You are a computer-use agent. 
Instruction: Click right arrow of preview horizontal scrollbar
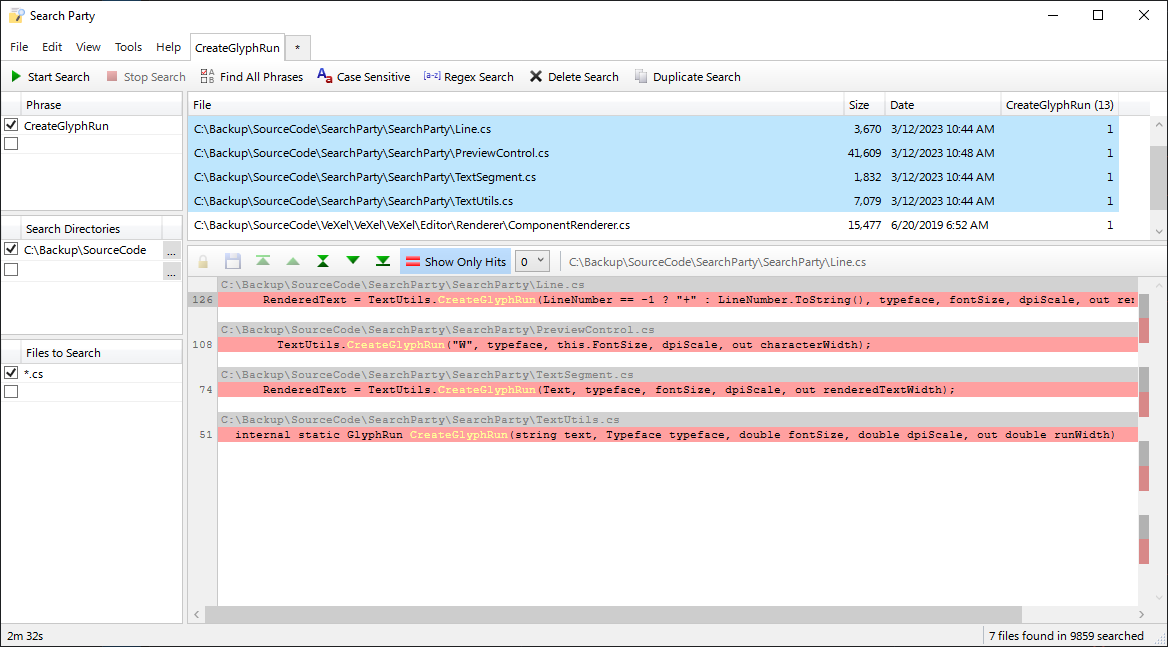tap(1141, 614)
